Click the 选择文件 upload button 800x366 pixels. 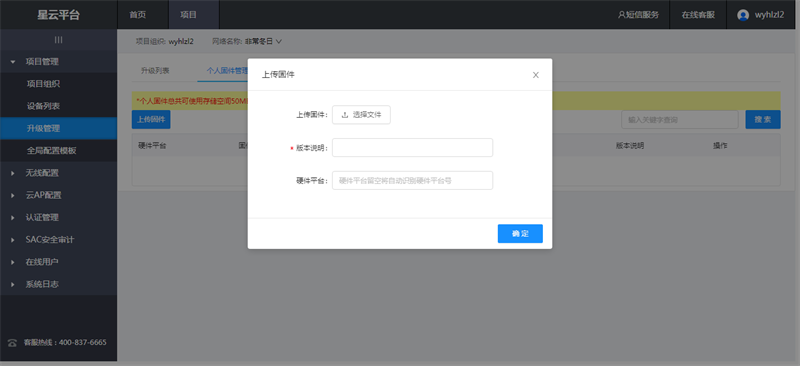click(361, 115)
